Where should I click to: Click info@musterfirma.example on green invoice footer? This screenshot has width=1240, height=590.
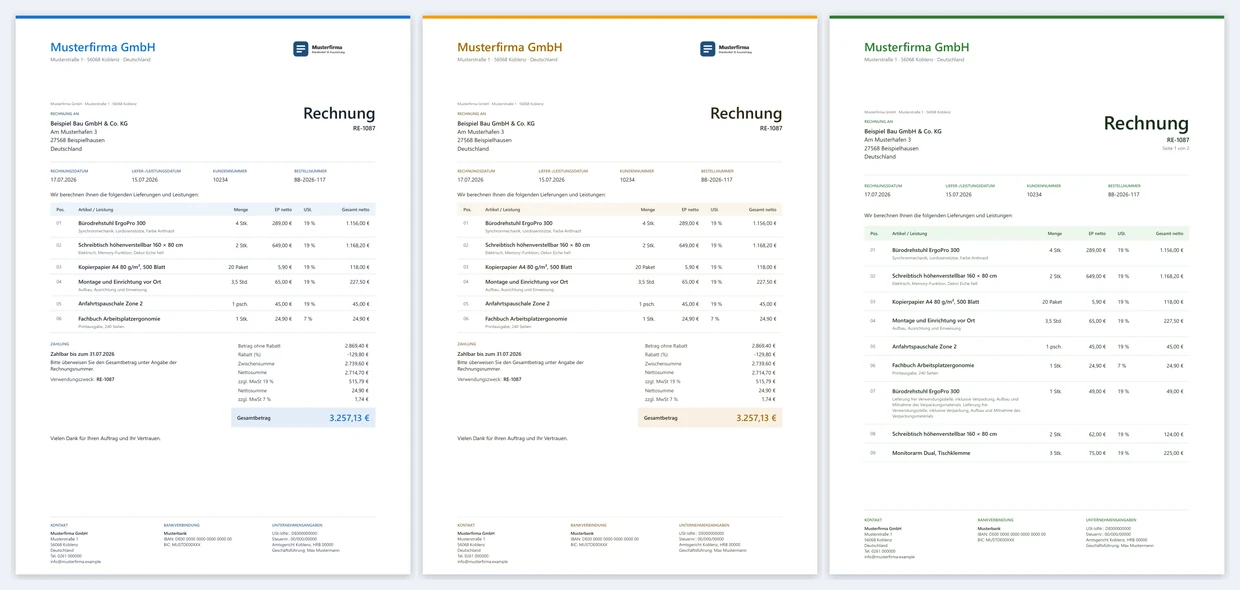[x=890, y=557]
